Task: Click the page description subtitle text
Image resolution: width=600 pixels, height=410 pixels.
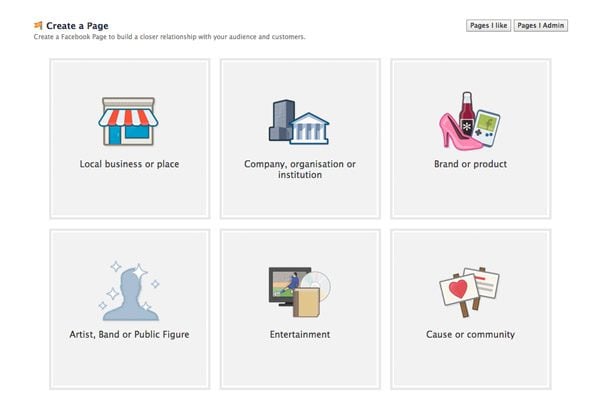Action: pyautogui.click(x=169, y=37)
